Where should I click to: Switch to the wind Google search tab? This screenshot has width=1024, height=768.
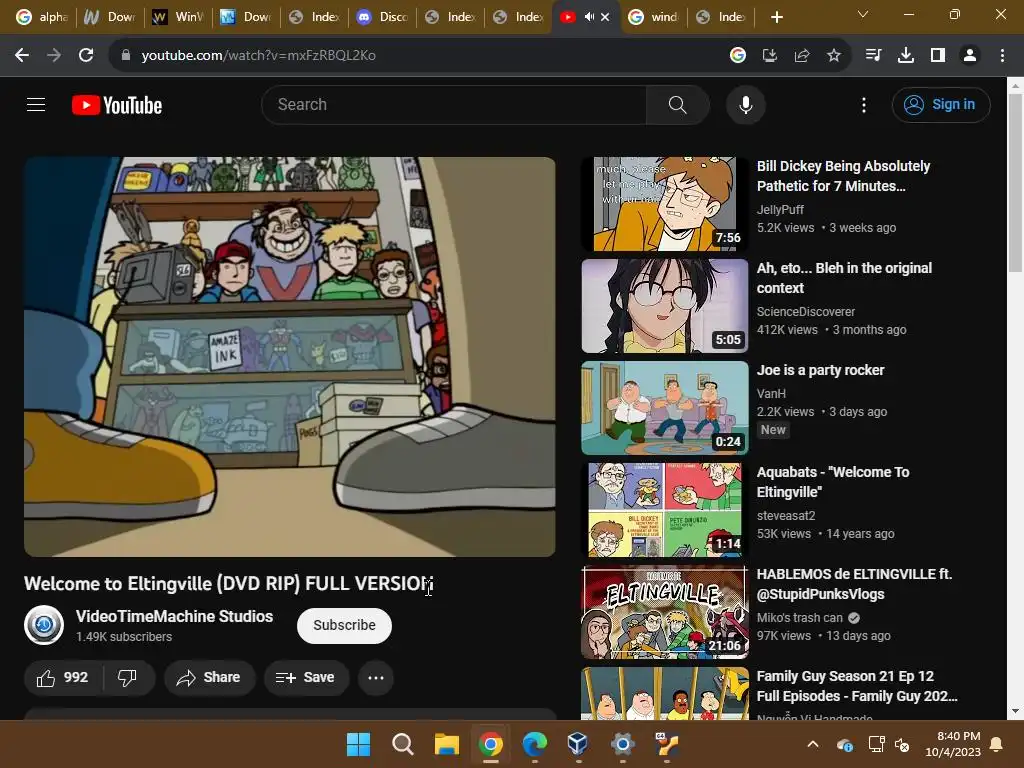653,17
